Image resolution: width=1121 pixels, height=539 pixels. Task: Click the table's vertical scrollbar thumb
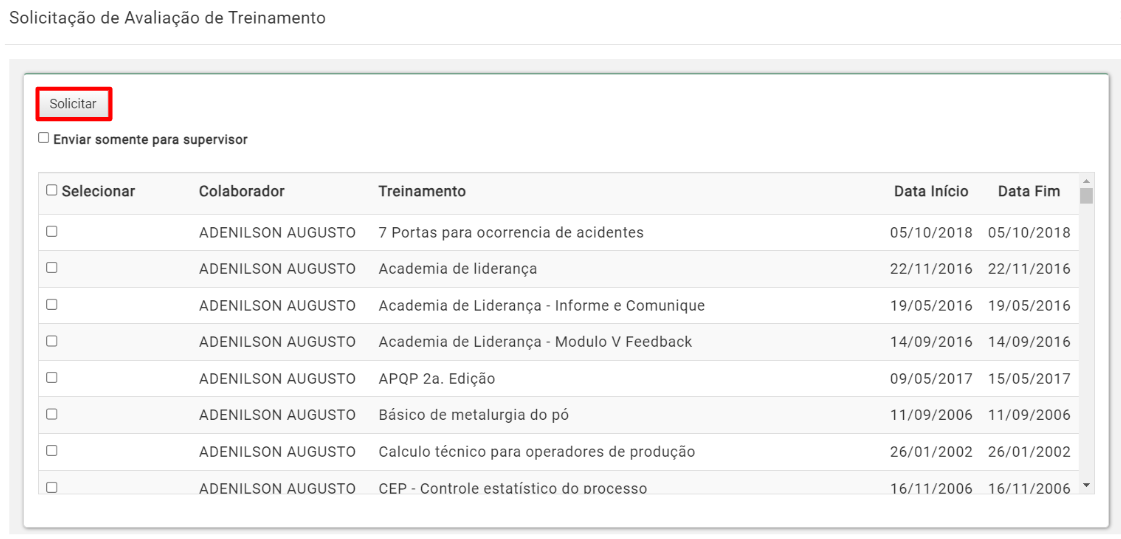click(1087, 196)
